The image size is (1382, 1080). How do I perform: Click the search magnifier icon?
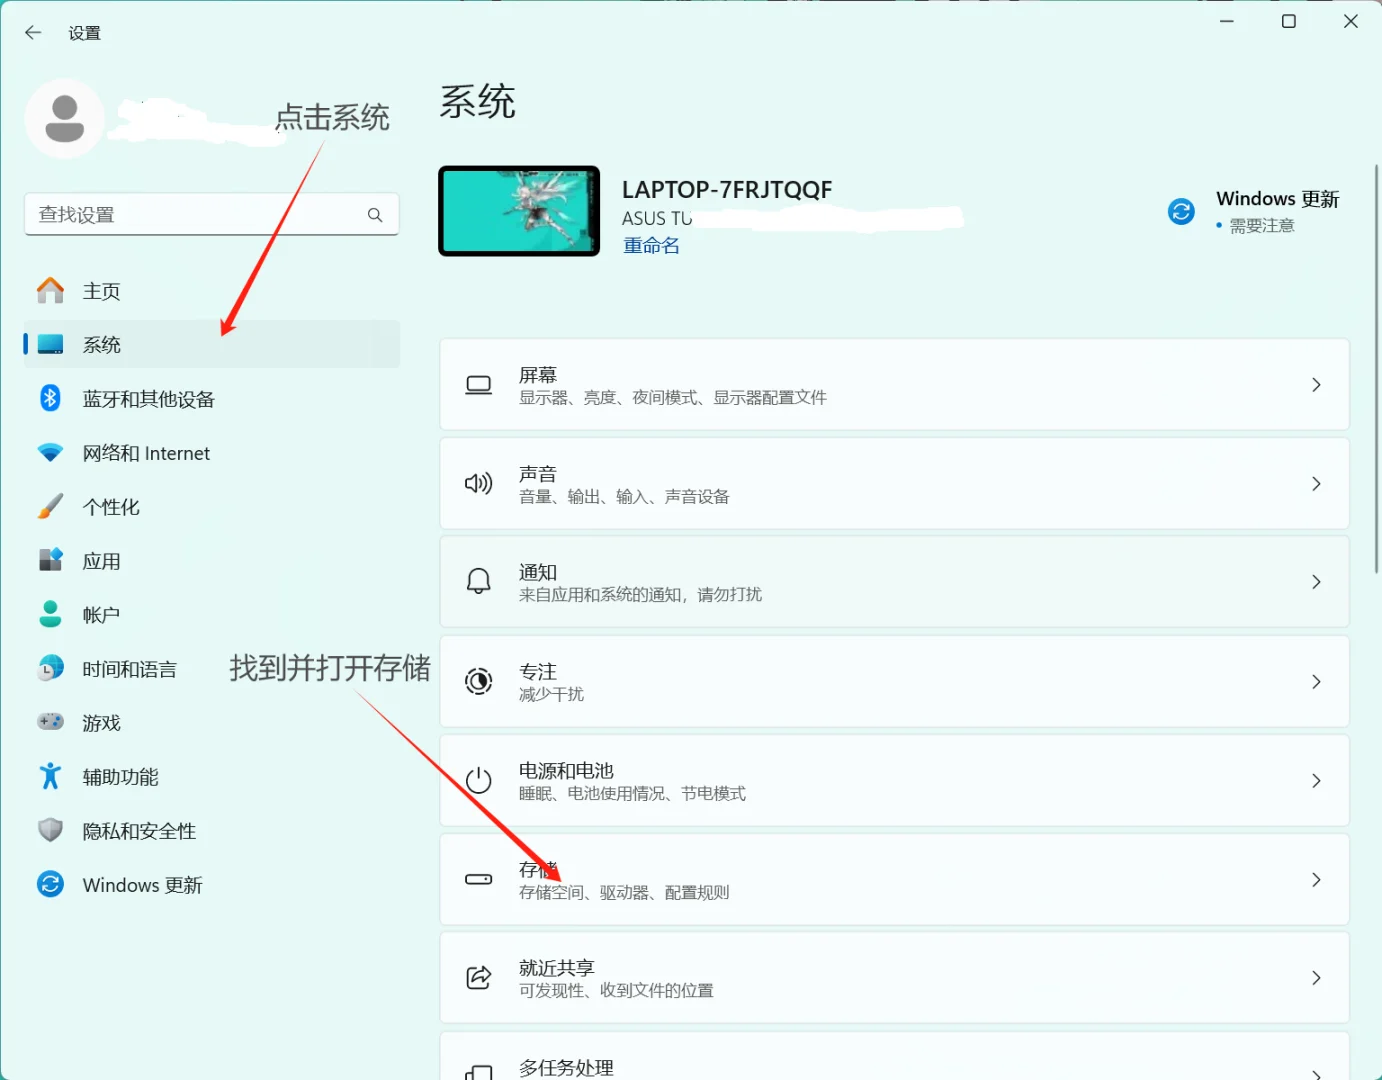(x=374, y=214)
